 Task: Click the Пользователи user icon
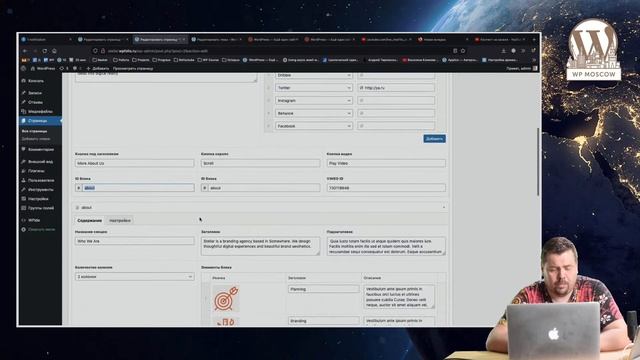24,180
